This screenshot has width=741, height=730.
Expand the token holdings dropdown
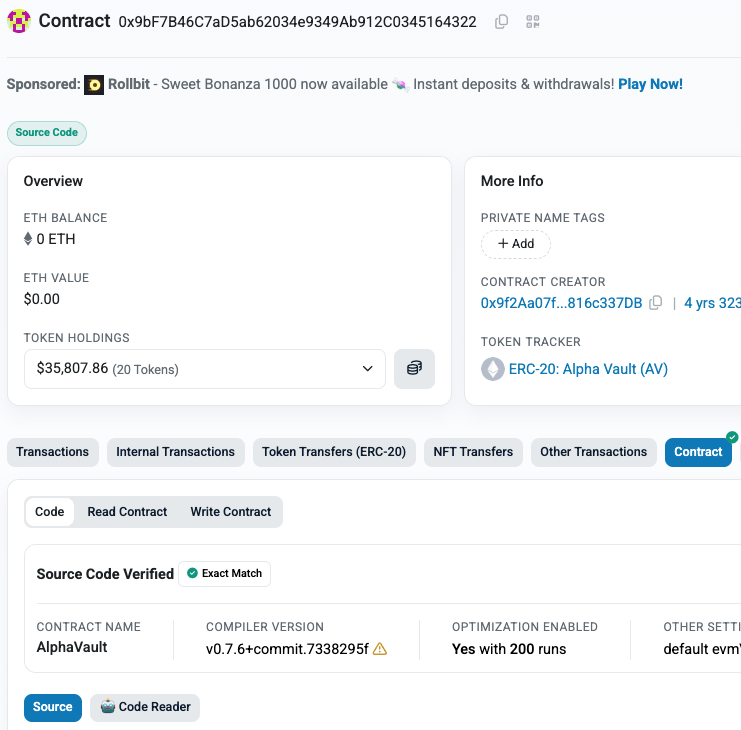205,369
